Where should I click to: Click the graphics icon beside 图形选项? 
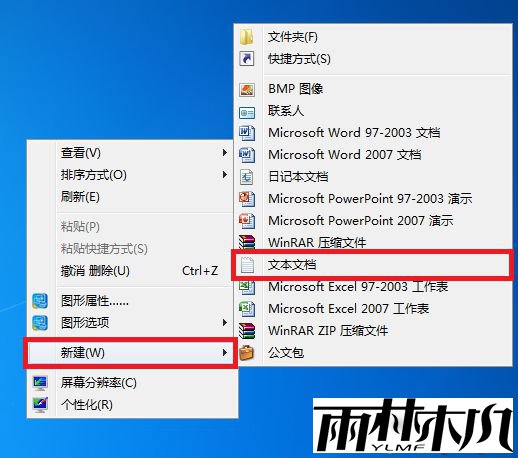pyautogui.click(x=40, y=323)
